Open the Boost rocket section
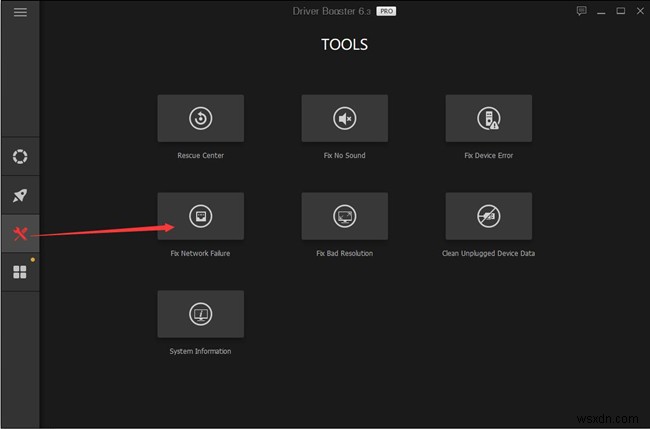 coord(20,195)
